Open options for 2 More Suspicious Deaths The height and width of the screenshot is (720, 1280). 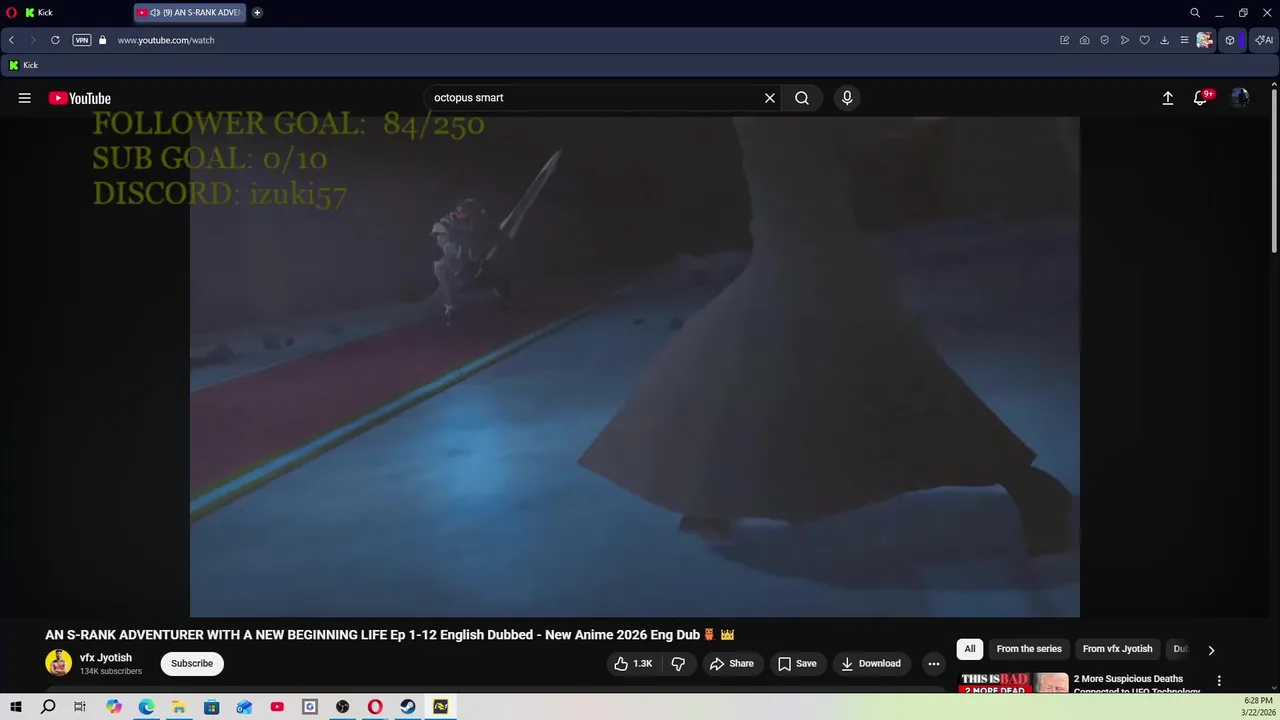tap(1219, 681)
